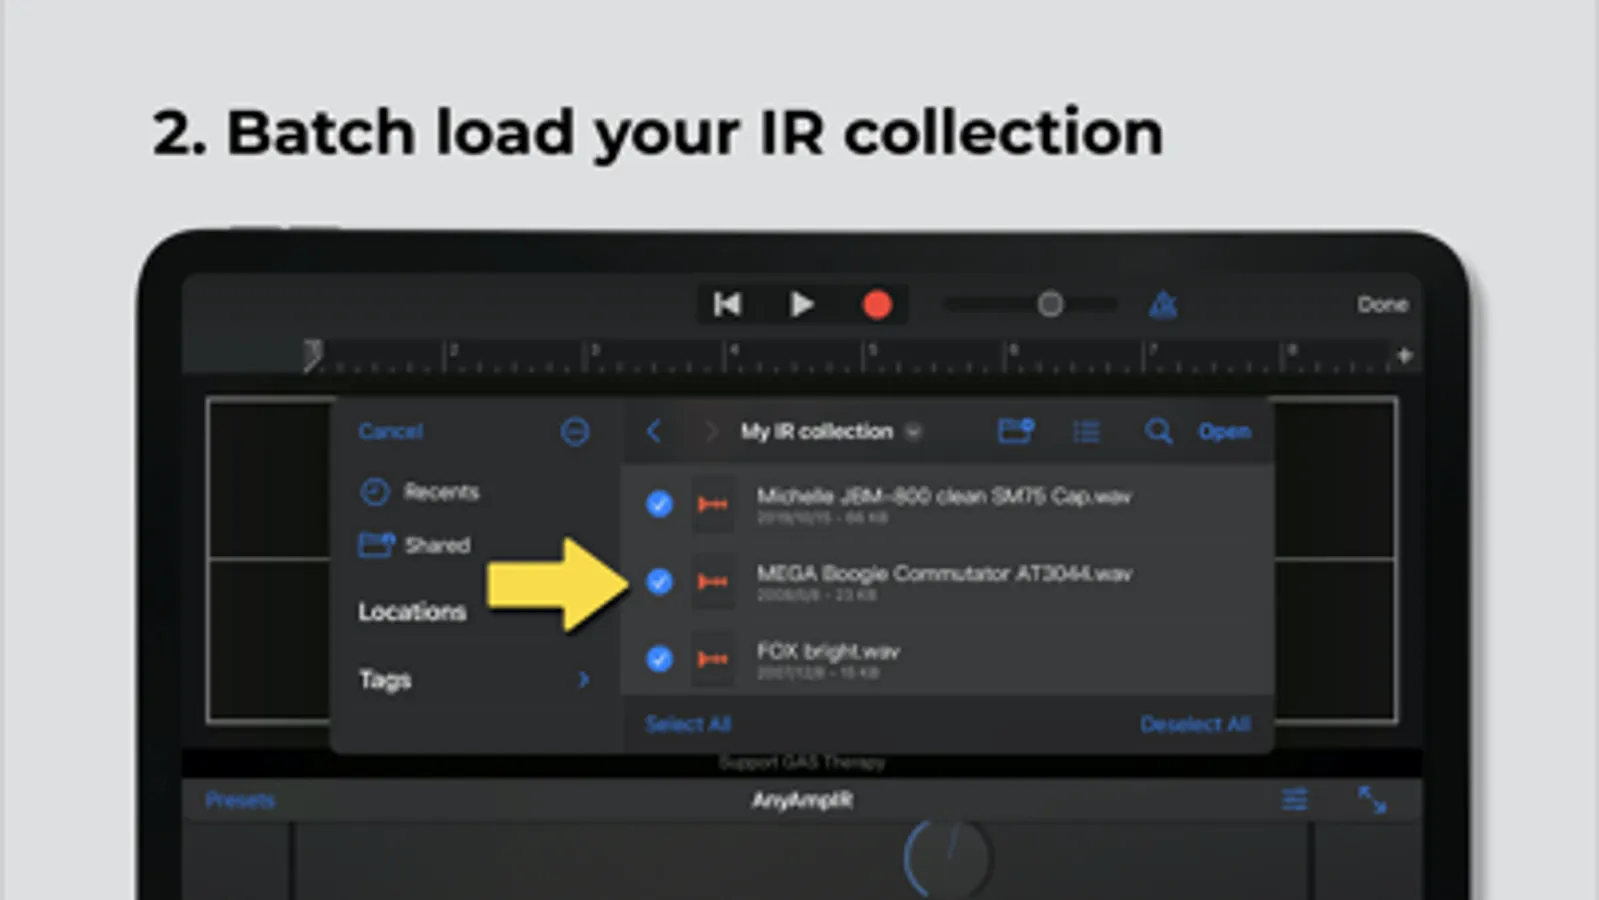Search files with the magnifier icon
Image resolution: width=1599 pixels, height=900 pixels.
click(1158, 431)
